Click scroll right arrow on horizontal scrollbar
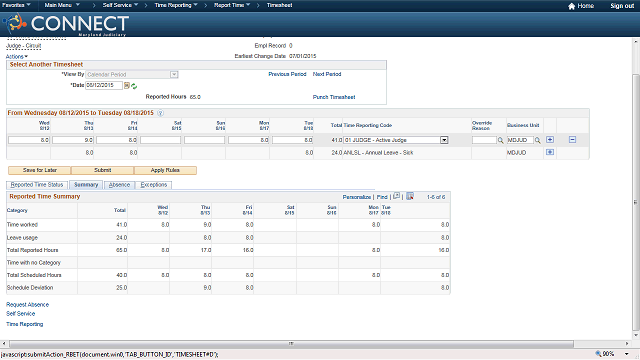The height and width of the screenshot is (360, 640). (627, 344)
